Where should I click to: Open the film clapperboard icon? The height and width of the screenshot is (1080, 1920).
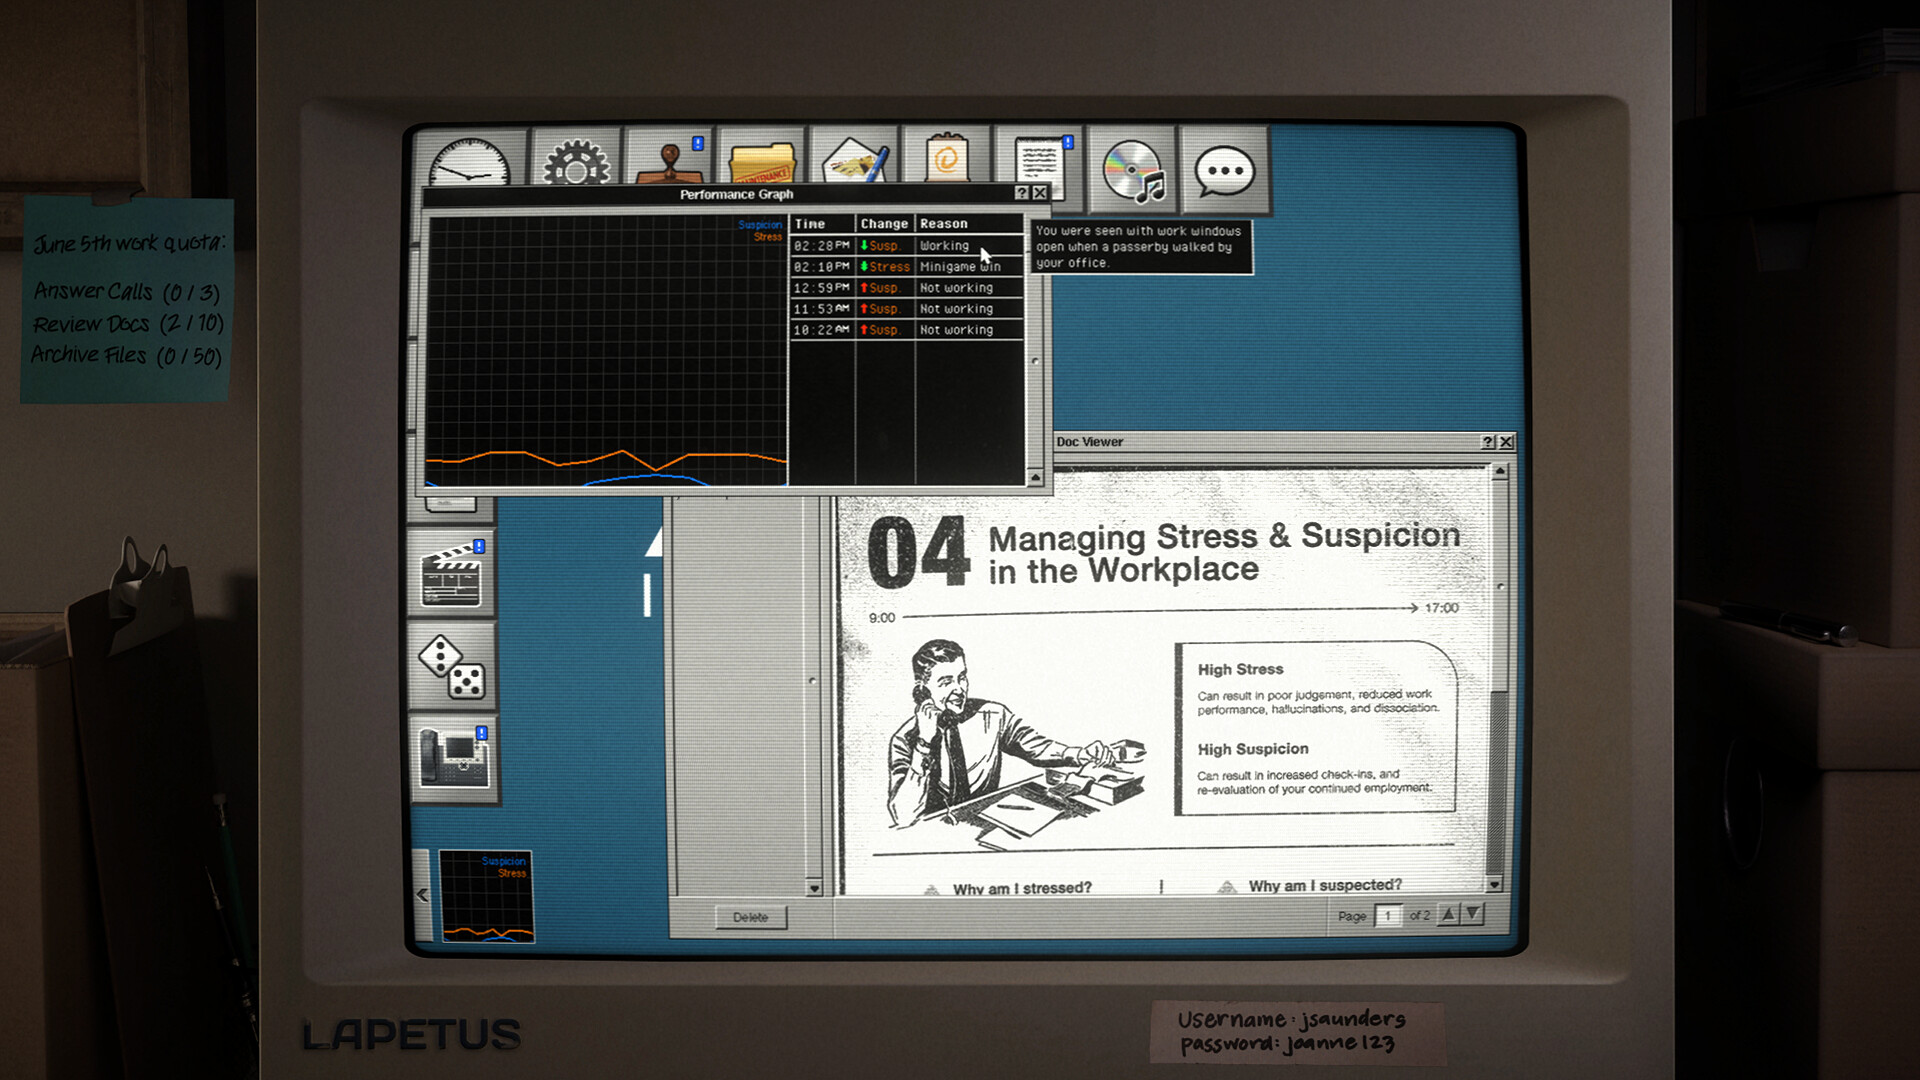click(x=452, y=575)
